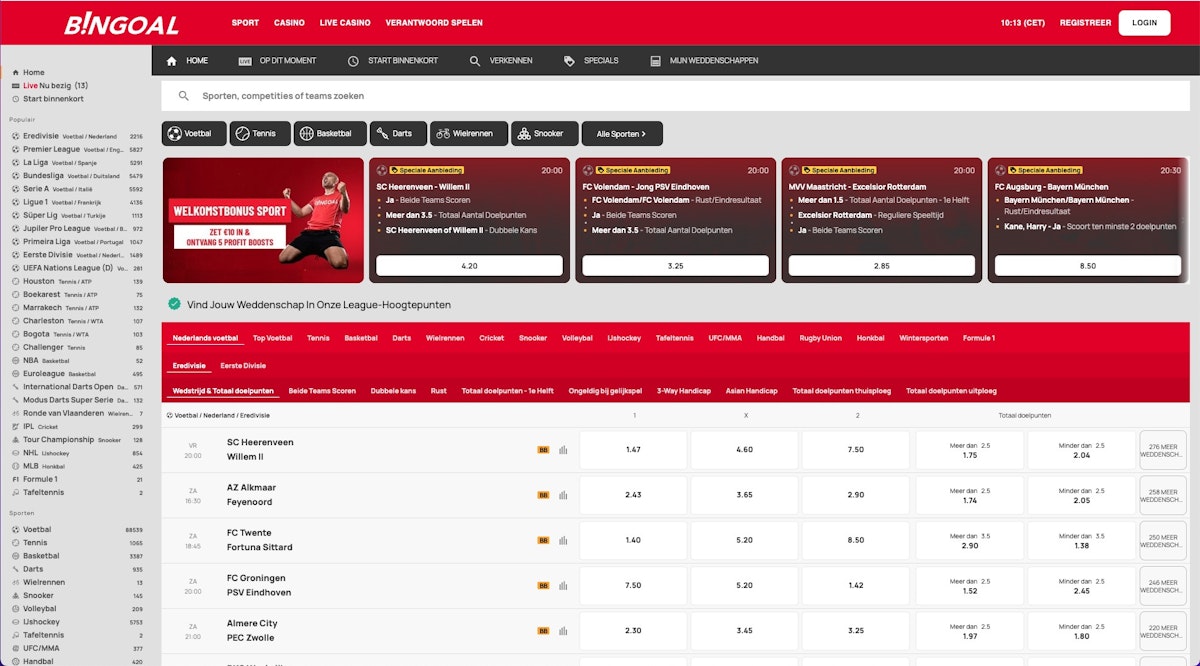Screen dimensions: 1200x666
Task: Click the search field for sports and teams
Action: pyautogui.click(x=675, y=96)
